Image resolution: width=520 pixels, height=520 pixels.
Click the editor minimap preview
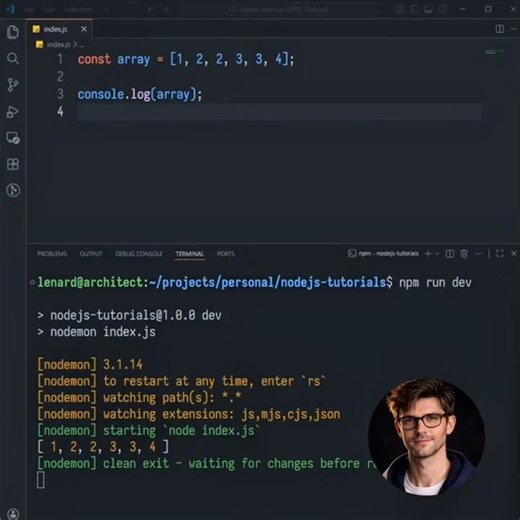click(x=494, y=52)
